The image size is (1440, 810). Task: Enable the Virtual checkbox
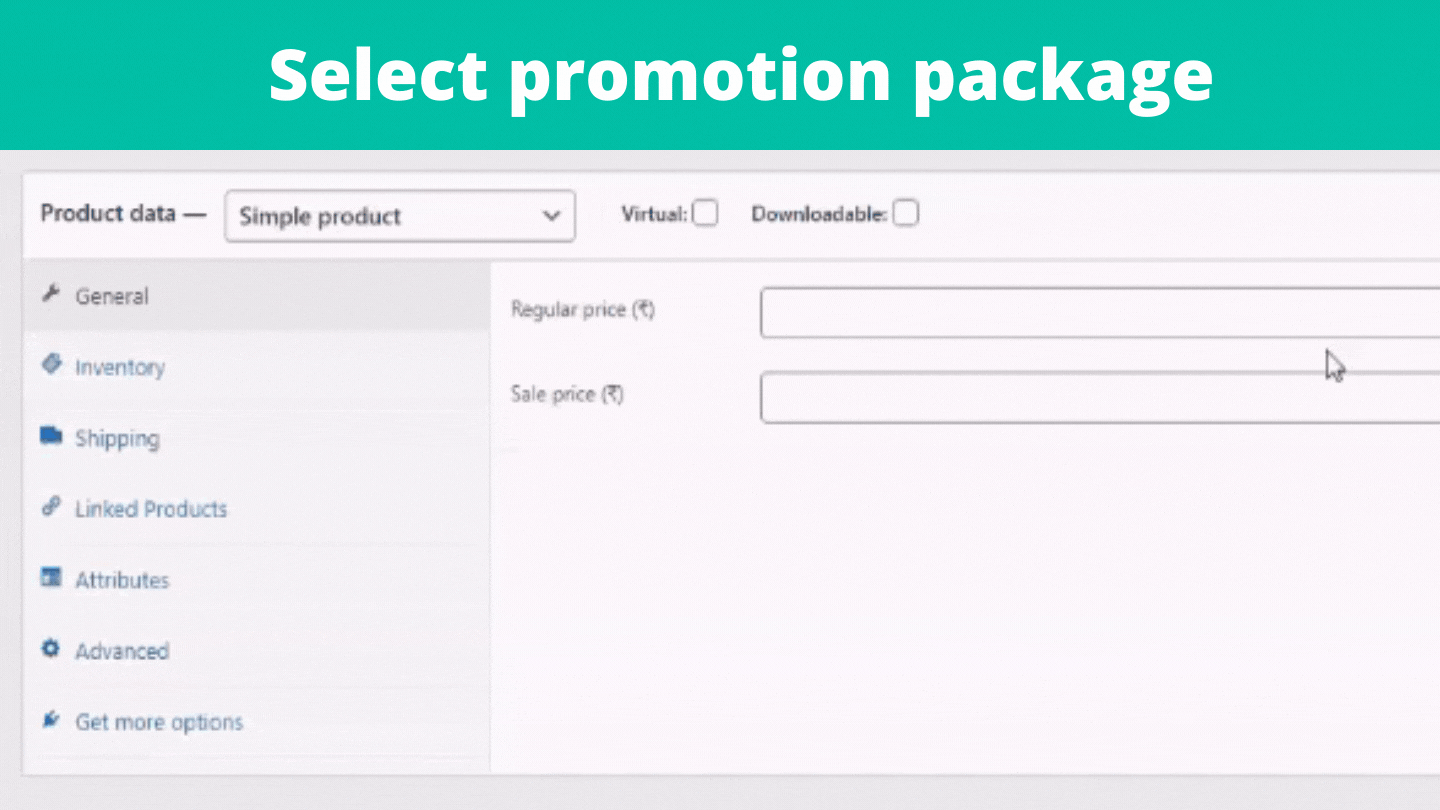click(706, 213)
